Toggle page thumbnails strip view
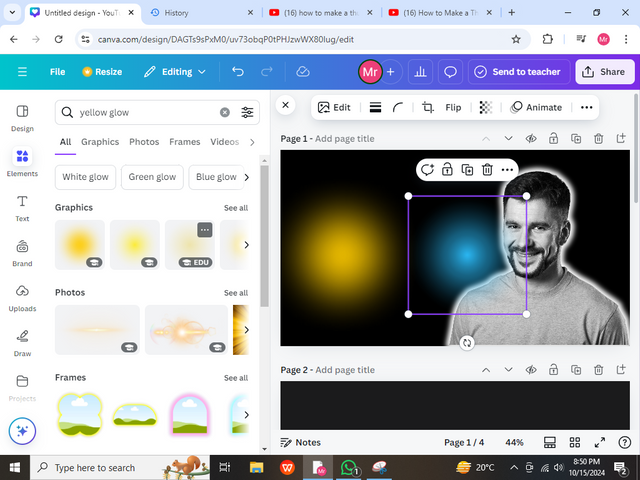The image size is (640, 480). 549,442
